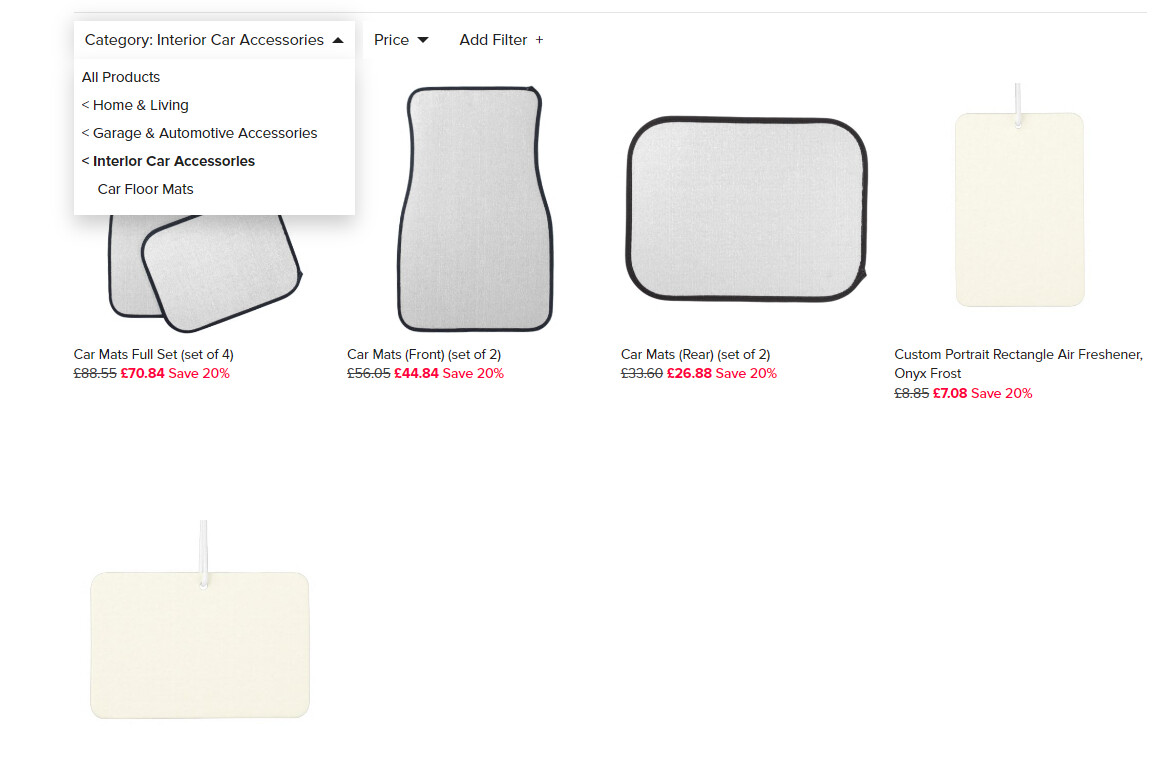The image size is (1157, 778).
Task: Open the Car Mats (Rear) product image
Action: (x=746, y=209)
